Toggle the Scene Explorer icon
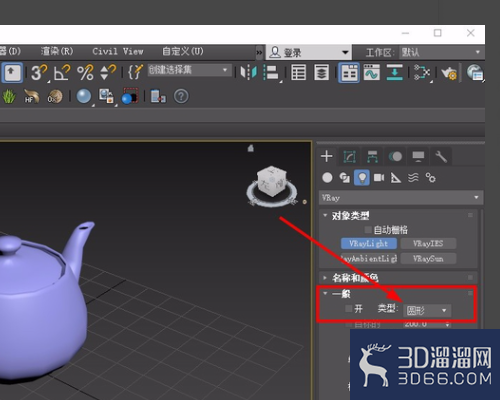 298,72
